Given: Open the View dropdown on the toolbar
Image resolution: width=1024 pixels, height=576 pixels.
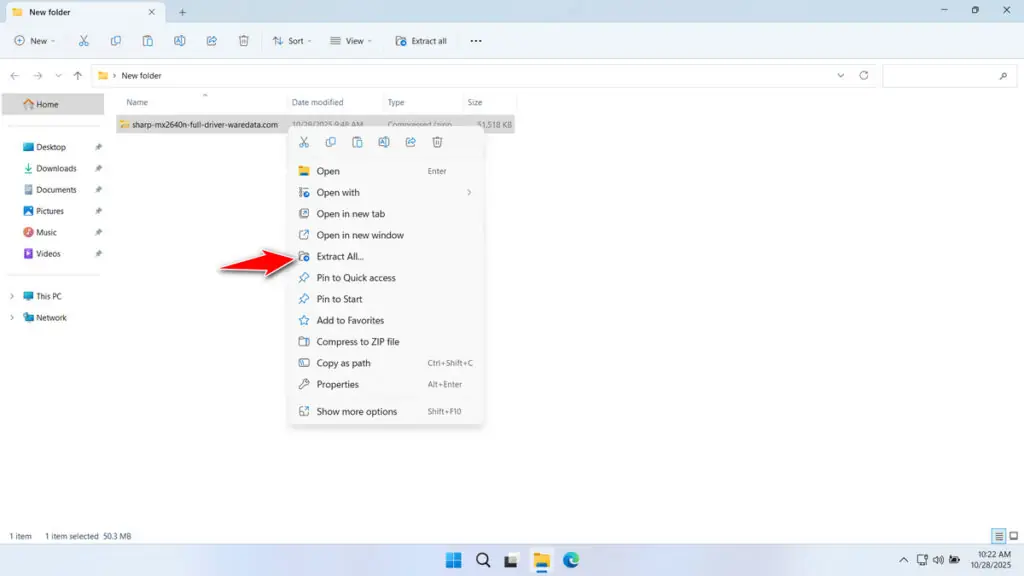Looking at the screenshot, I should (x=351, y=40).
